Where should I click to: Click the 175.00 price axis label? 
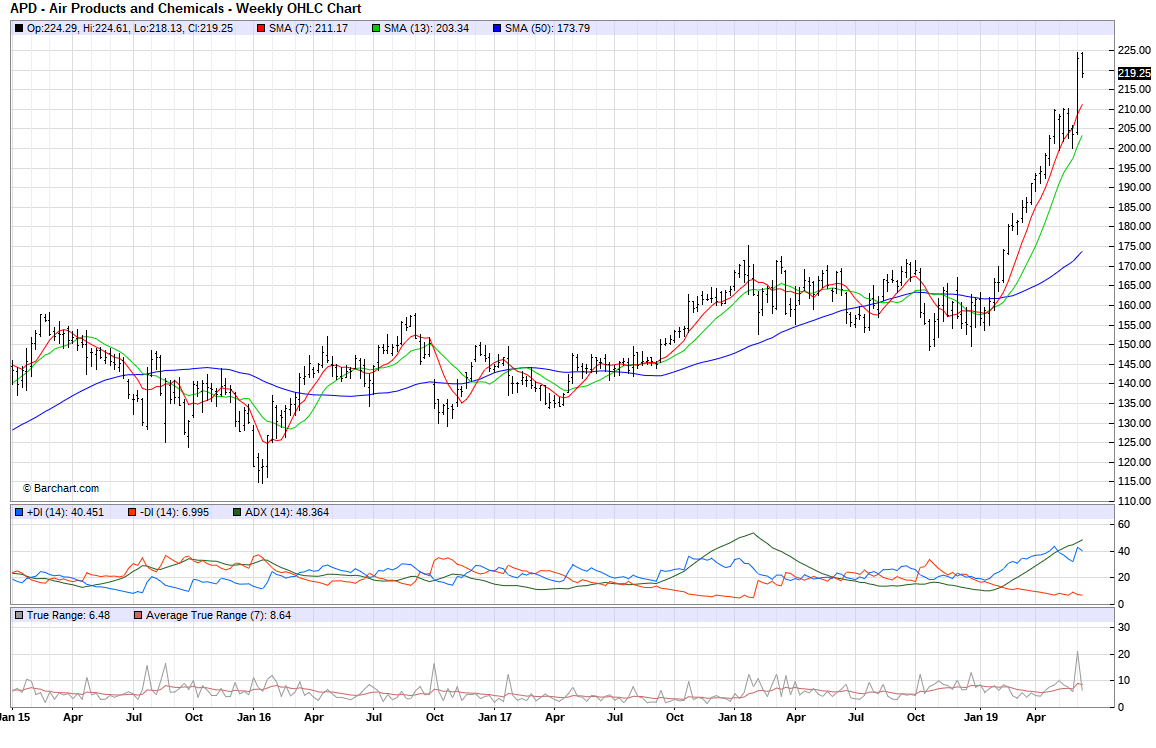(x=1134, y=246)
